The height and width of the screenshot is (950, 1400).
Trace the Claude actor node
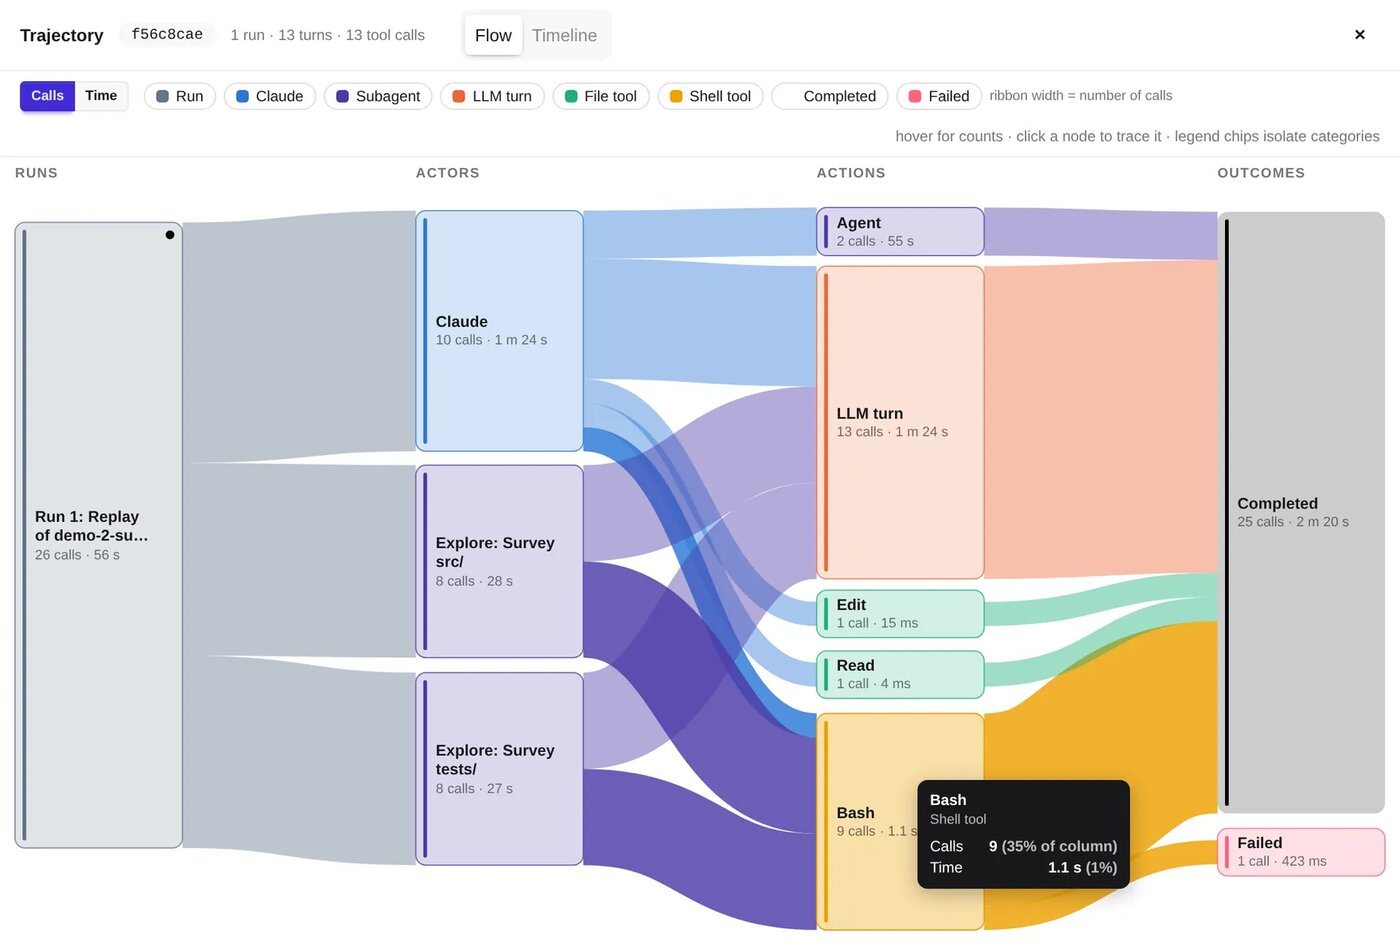(x=499, y=331)
